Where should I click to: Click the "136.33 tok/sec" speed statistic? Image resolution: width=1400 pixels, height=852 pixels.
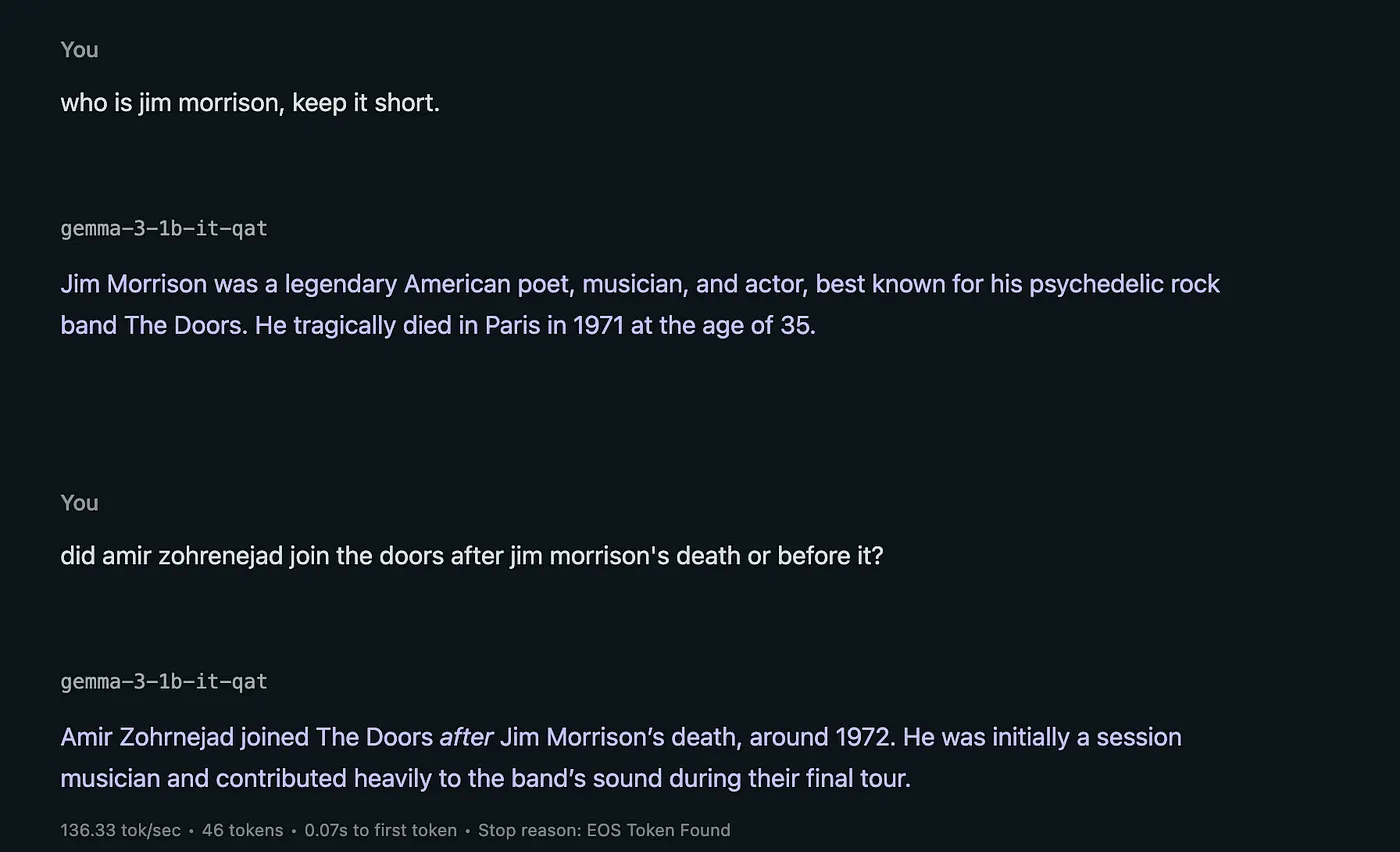tap(120, 830)
